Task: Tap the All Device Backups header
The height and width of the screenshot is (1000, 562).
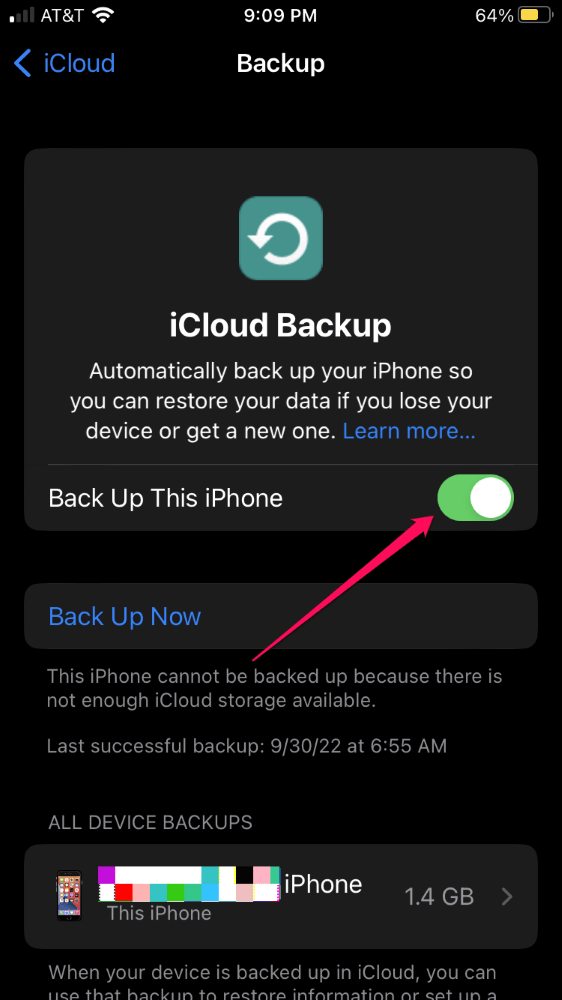Action: 151,822
